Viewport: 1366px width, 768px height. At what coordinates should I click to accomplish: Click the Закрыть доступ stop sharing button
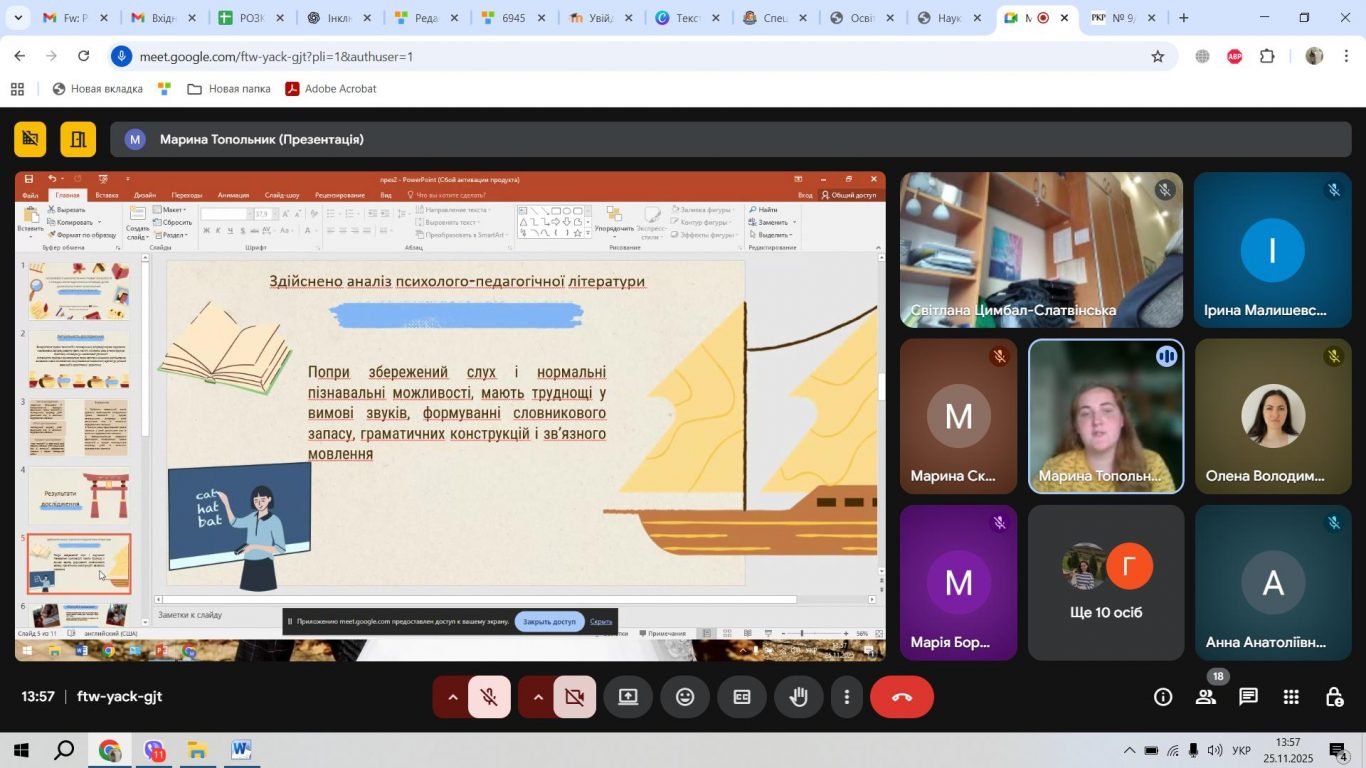point(549,621)
